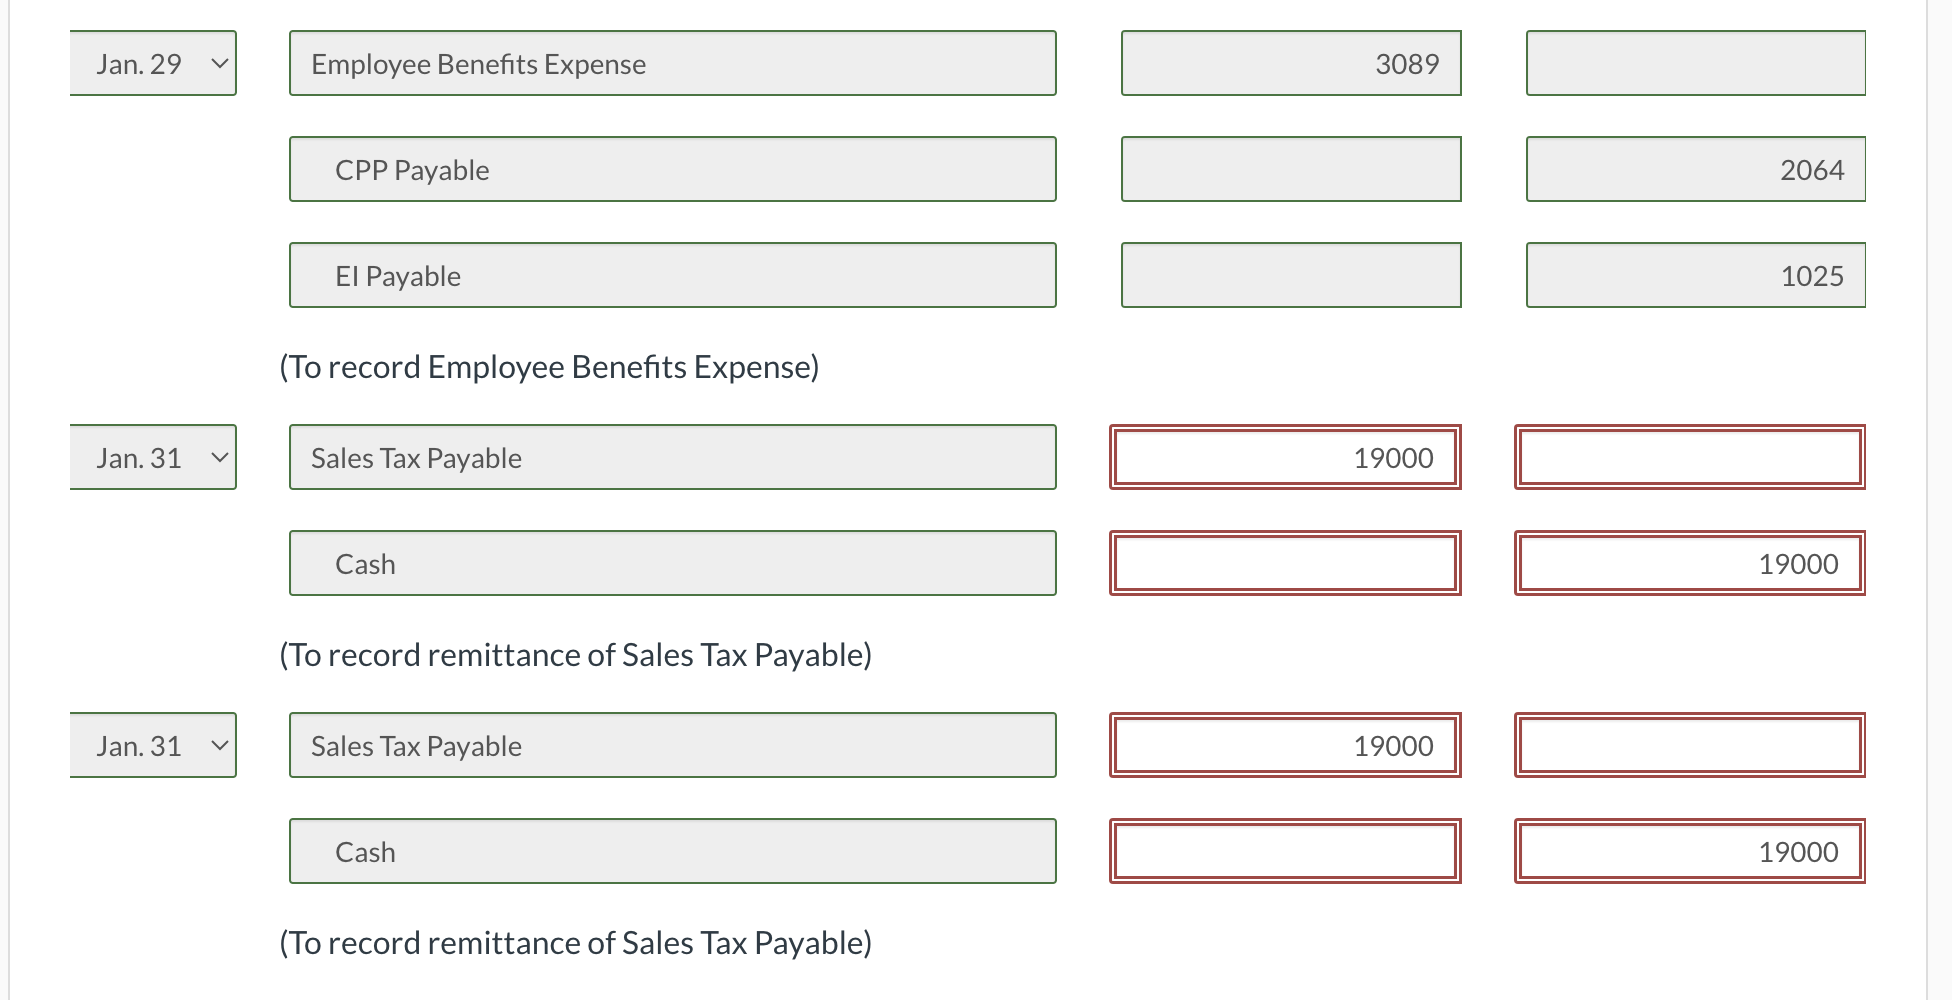Click the first Cash credit field showing 19000
Viewport: 1952px width, 1000px height.
1688,563
